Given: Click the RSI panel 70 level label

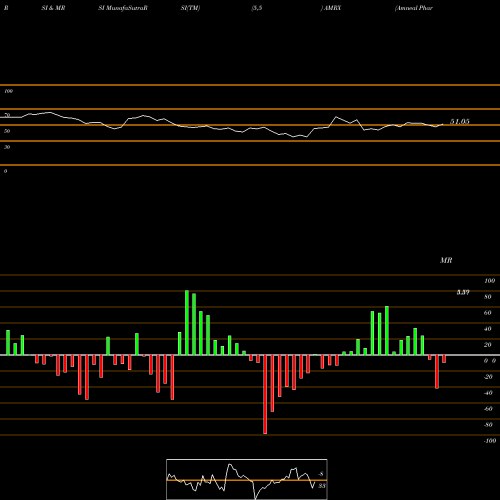Looking at the screenshot, I should pyautogui.click(x=7, y=115).
